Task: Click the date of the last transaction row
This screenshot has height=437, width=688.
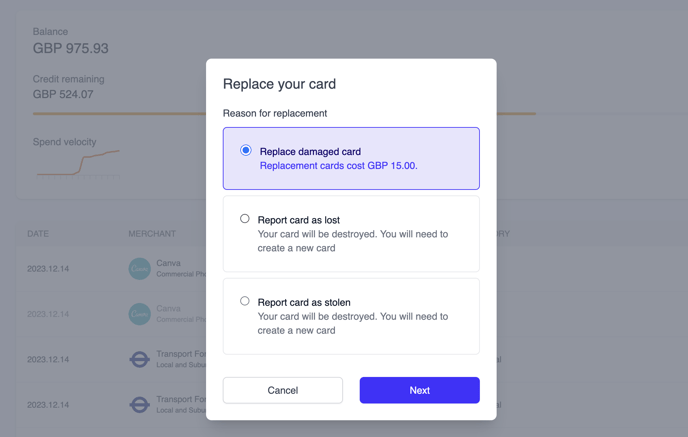Action: (48, 405)
